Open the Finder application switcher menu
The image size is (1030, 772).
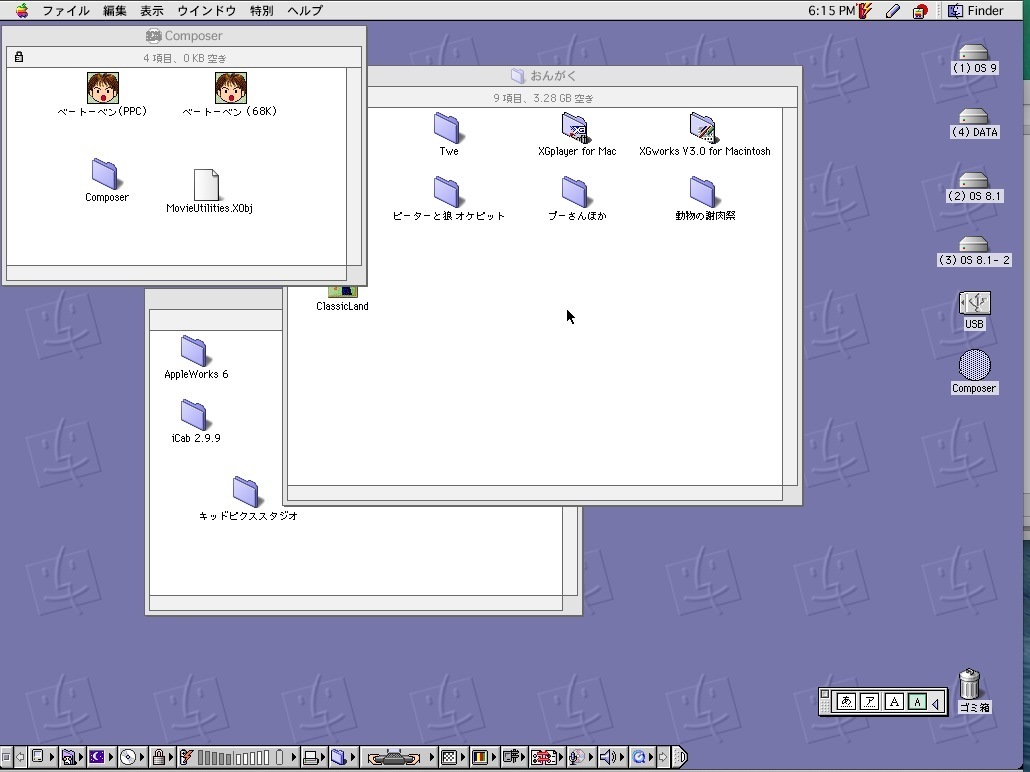coord(976,11)
